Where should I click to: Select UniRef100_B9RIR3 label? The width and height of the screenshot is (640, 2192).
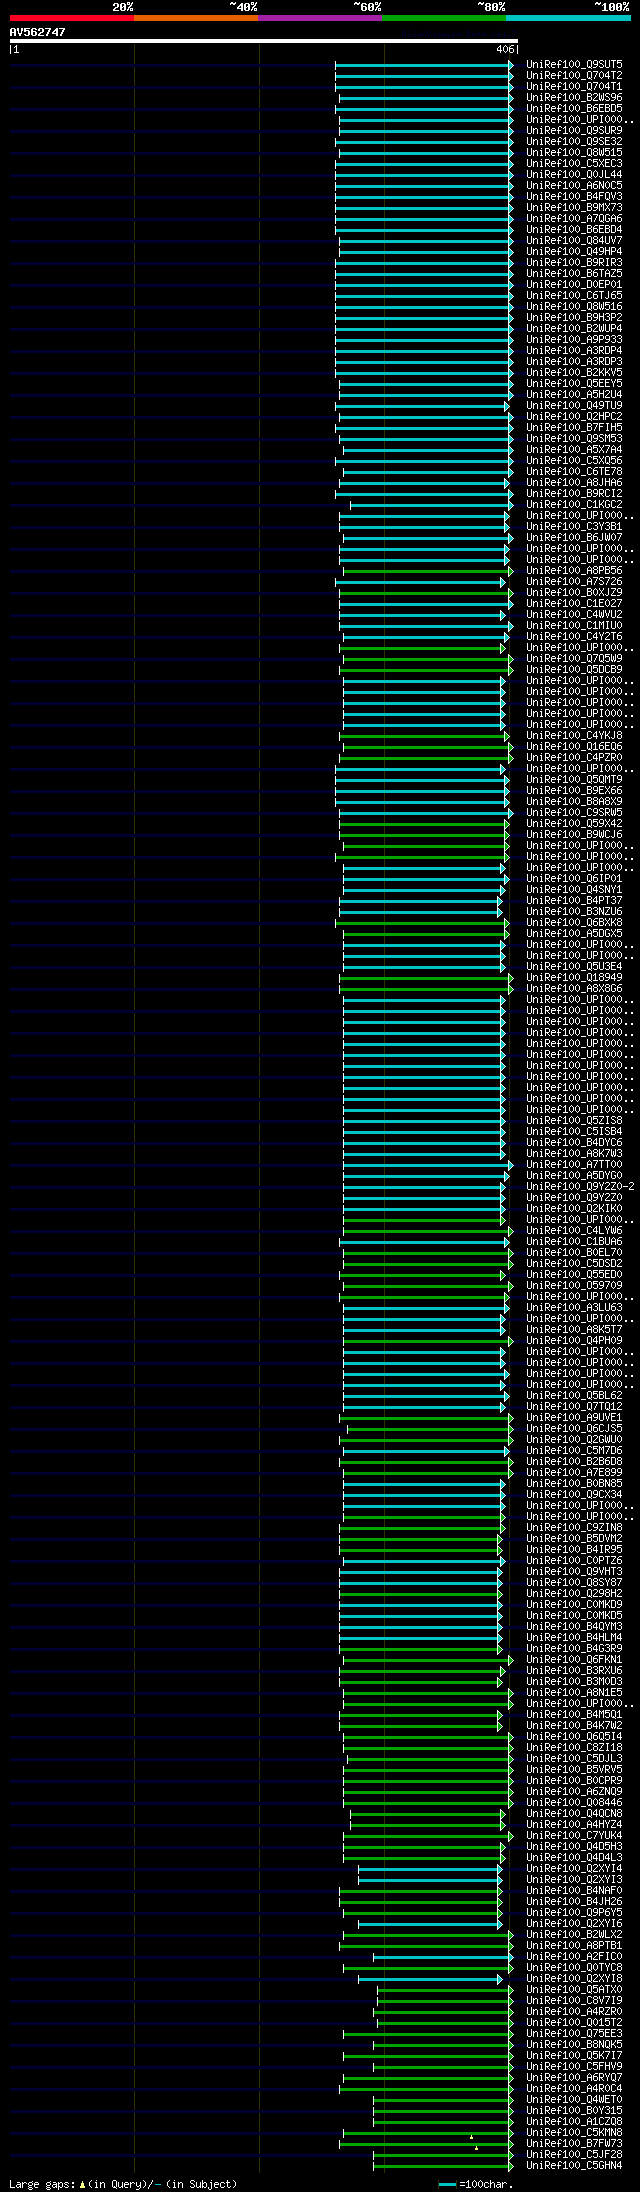point(574,263)
